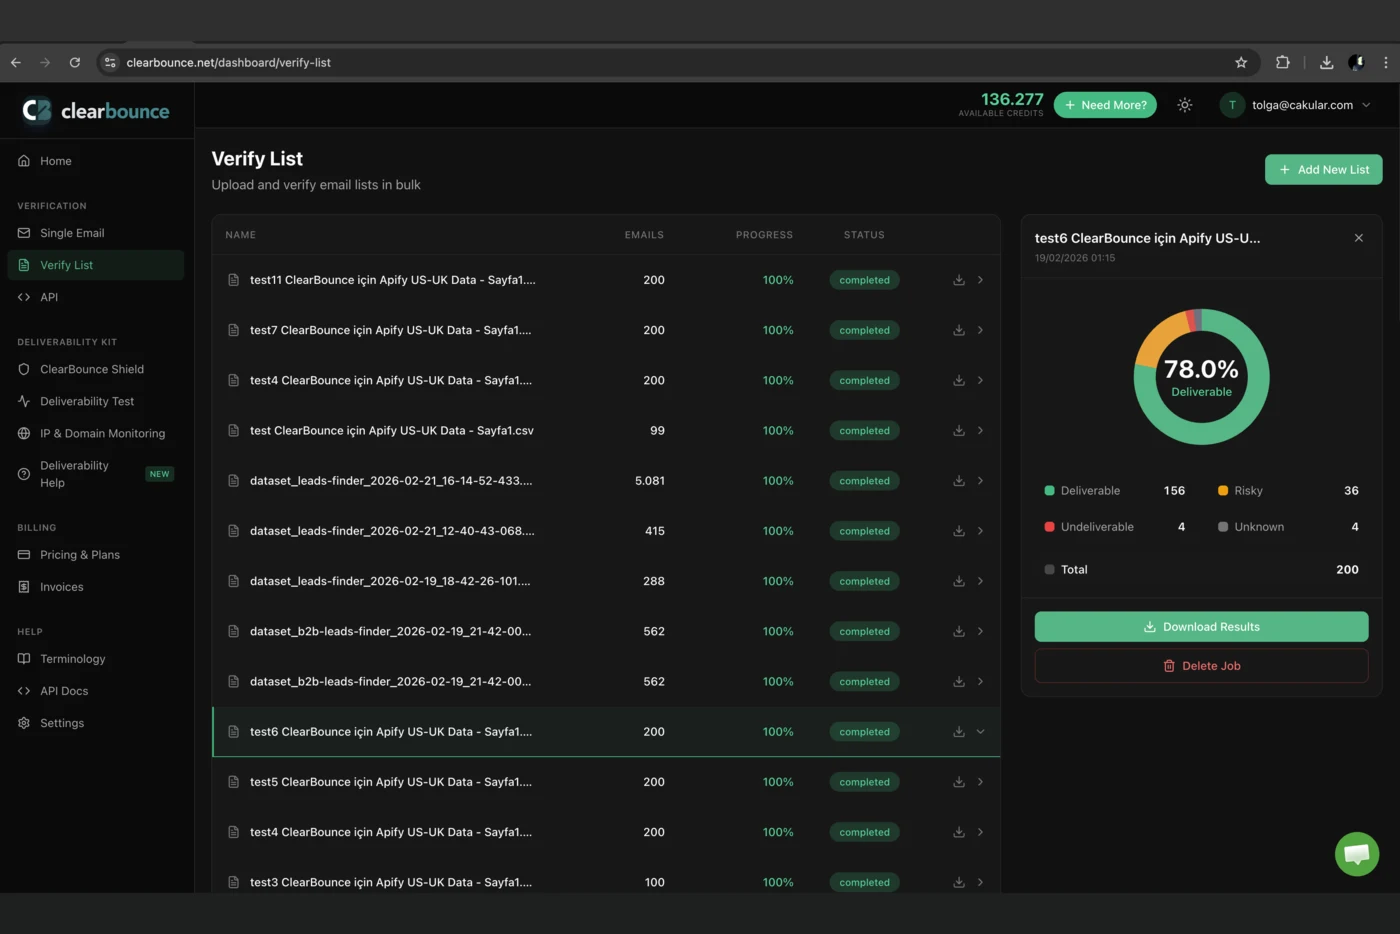1400x934 pixels.
Task: Click completed status badge of test7 row
Action: pos(865,330)
